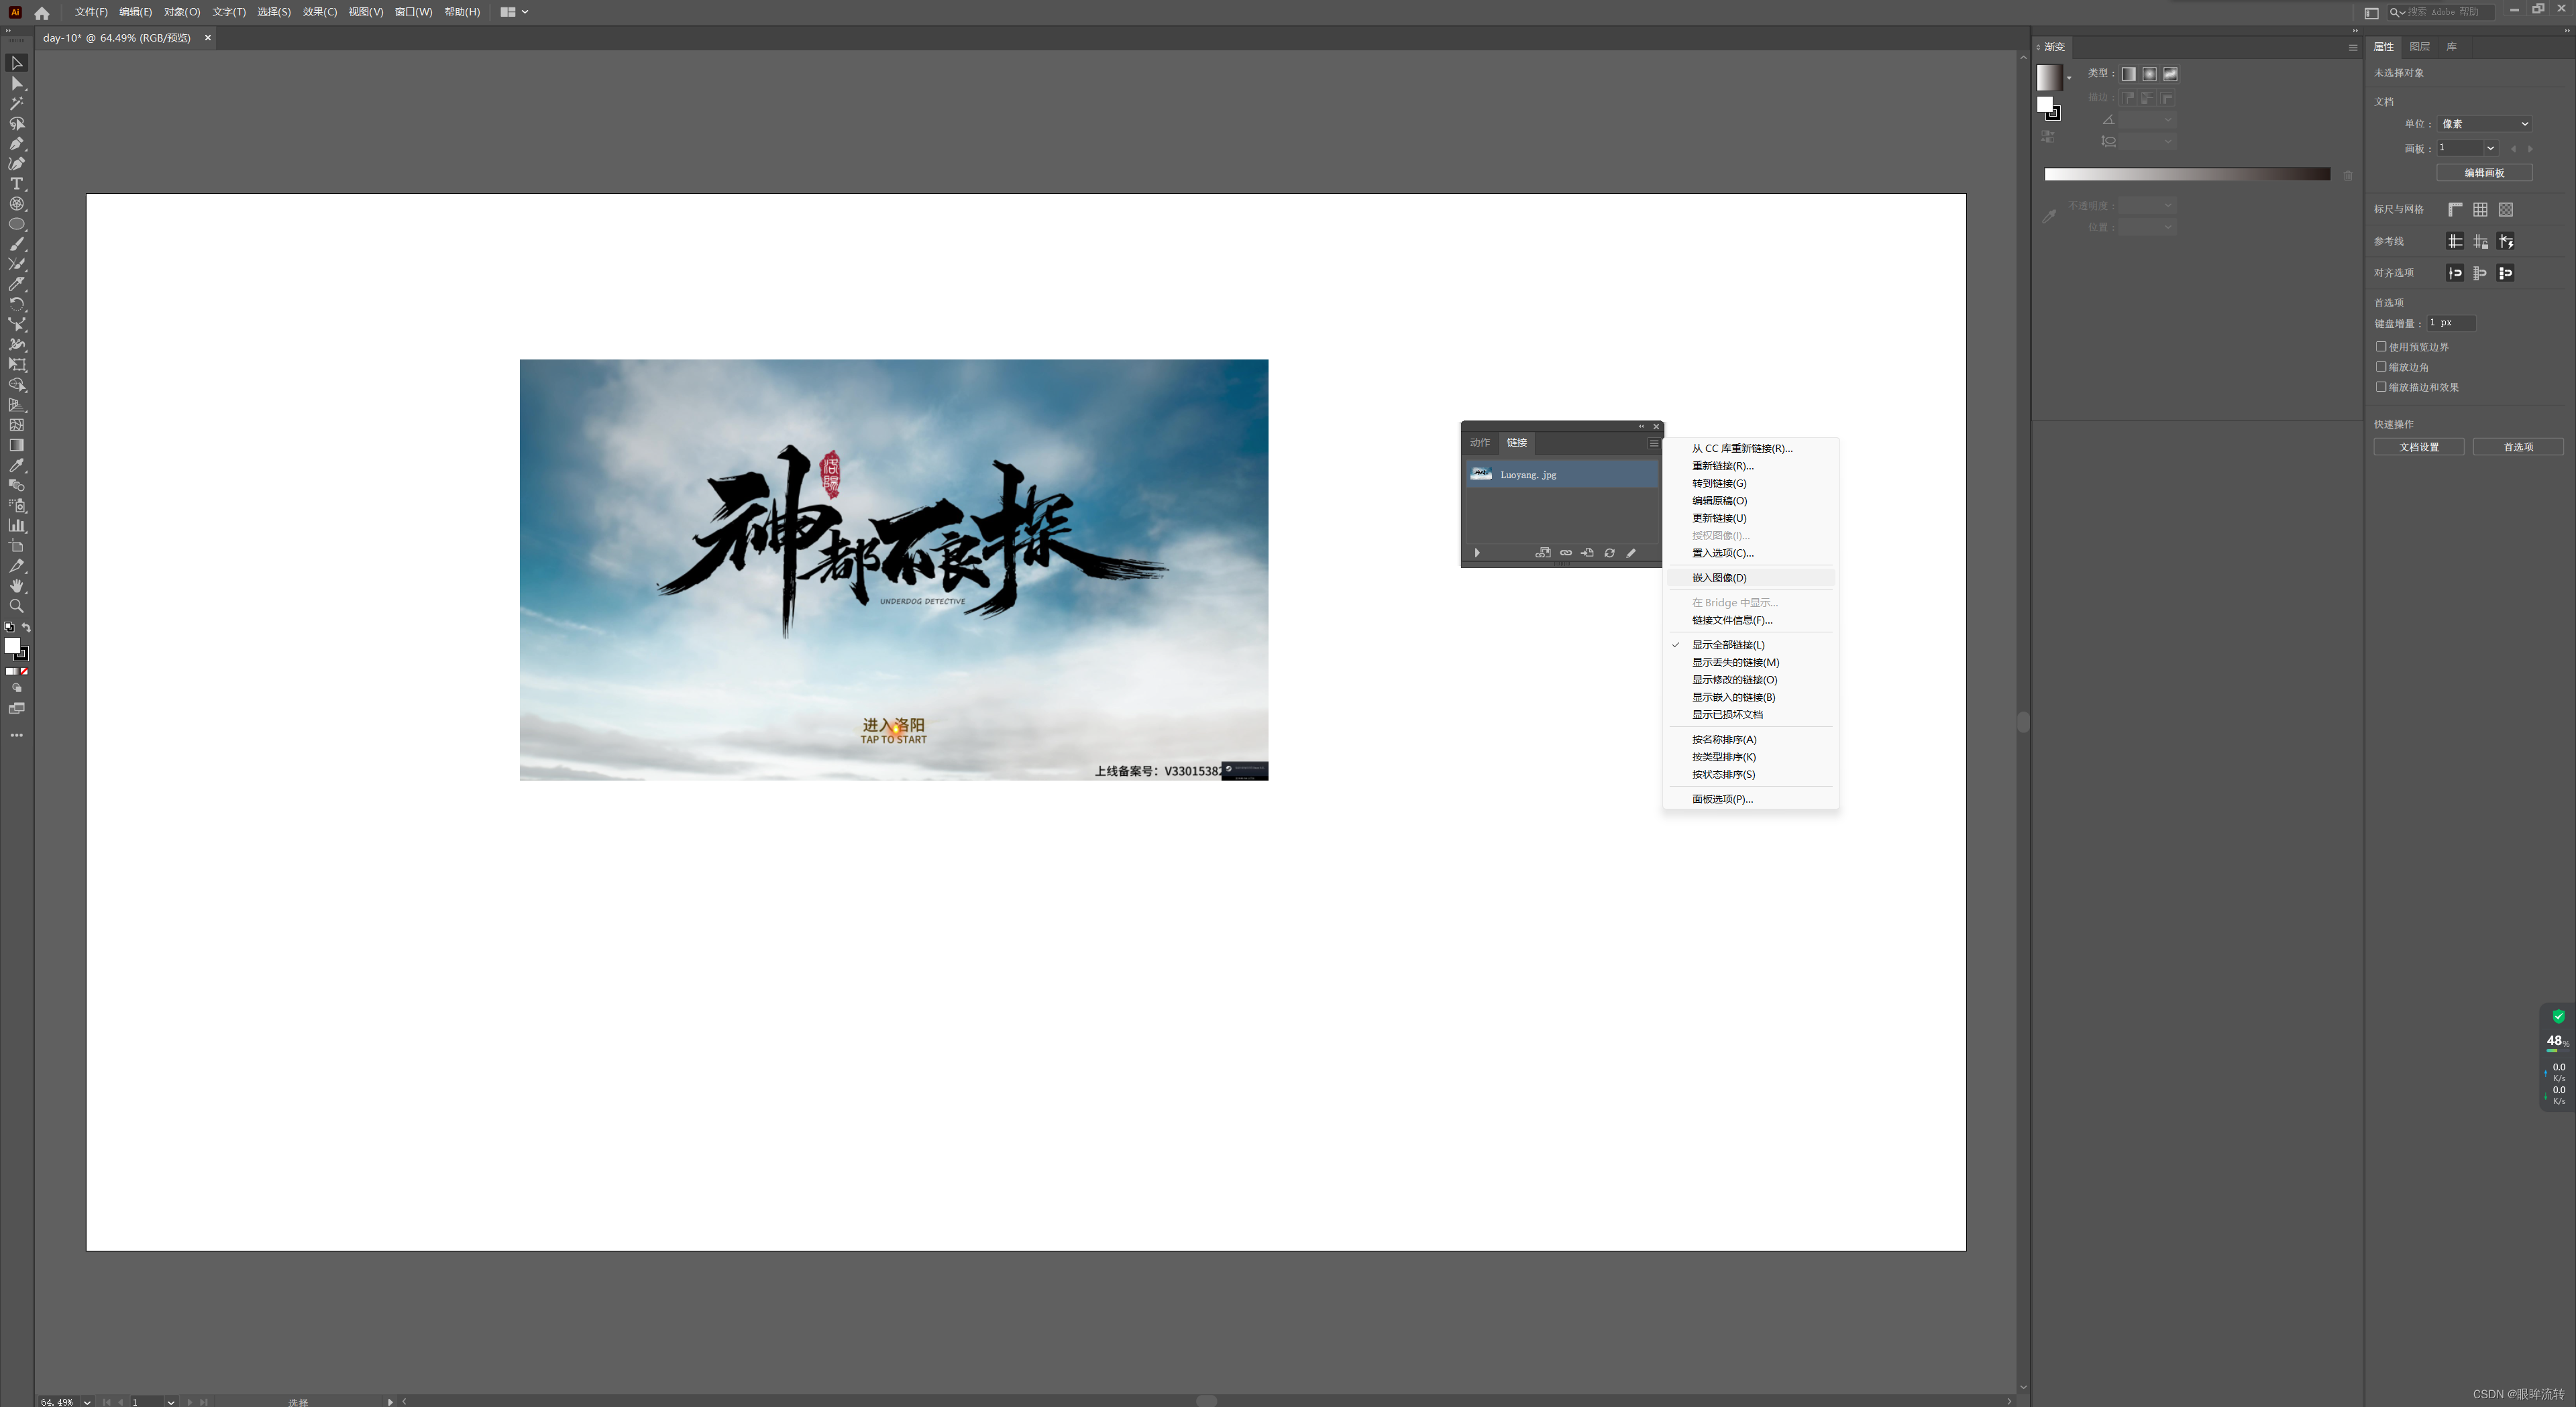Select the Ellipse tool

point(17,224)
